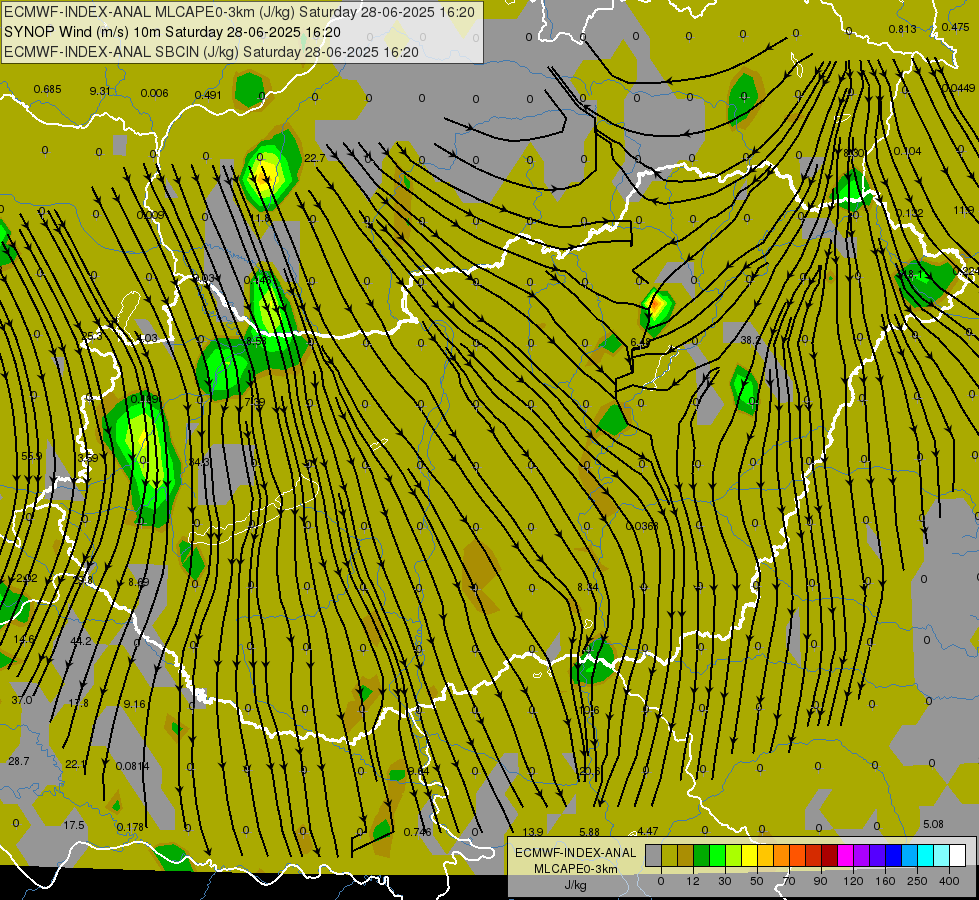Click the 'ECMWF-INDEX-ANAL SBCIN (J/kg)' header line

click(x=211, y=52)
